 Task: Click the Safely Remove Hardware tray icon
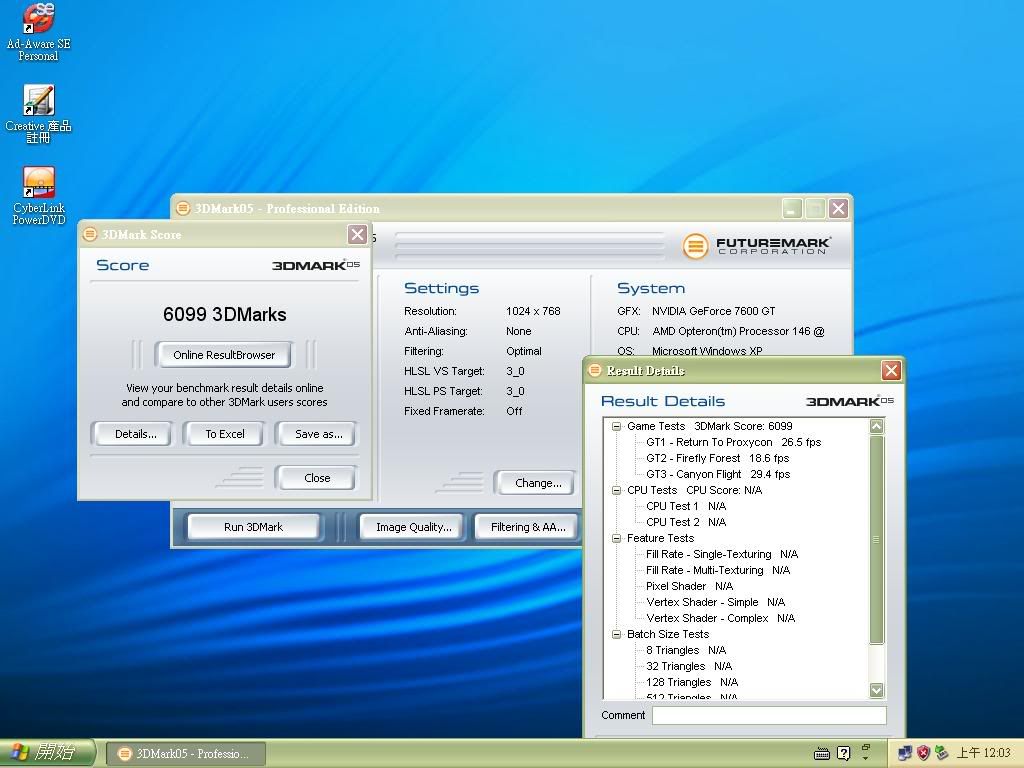click(941, 753)
